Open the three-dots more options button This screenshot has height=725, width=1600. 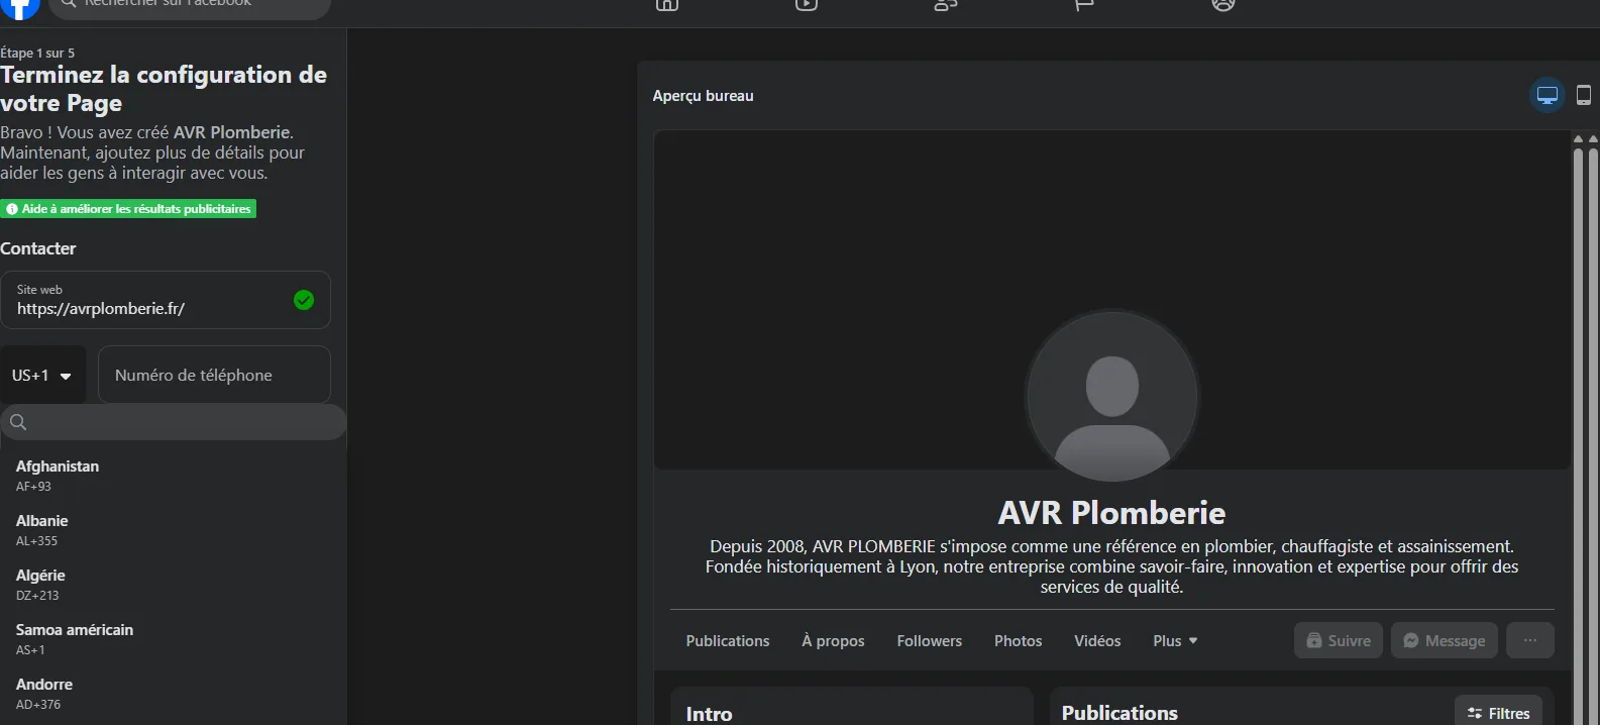[1530, 641]
